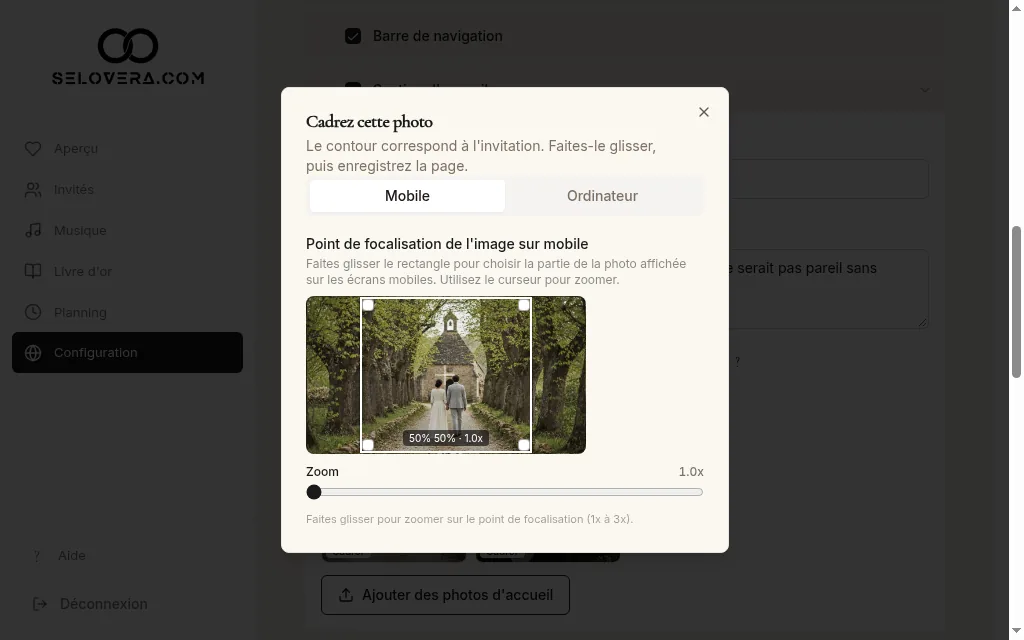The image size is (1024, 640).
Task: Click the textarea resize grip
Action: point(923,323)
